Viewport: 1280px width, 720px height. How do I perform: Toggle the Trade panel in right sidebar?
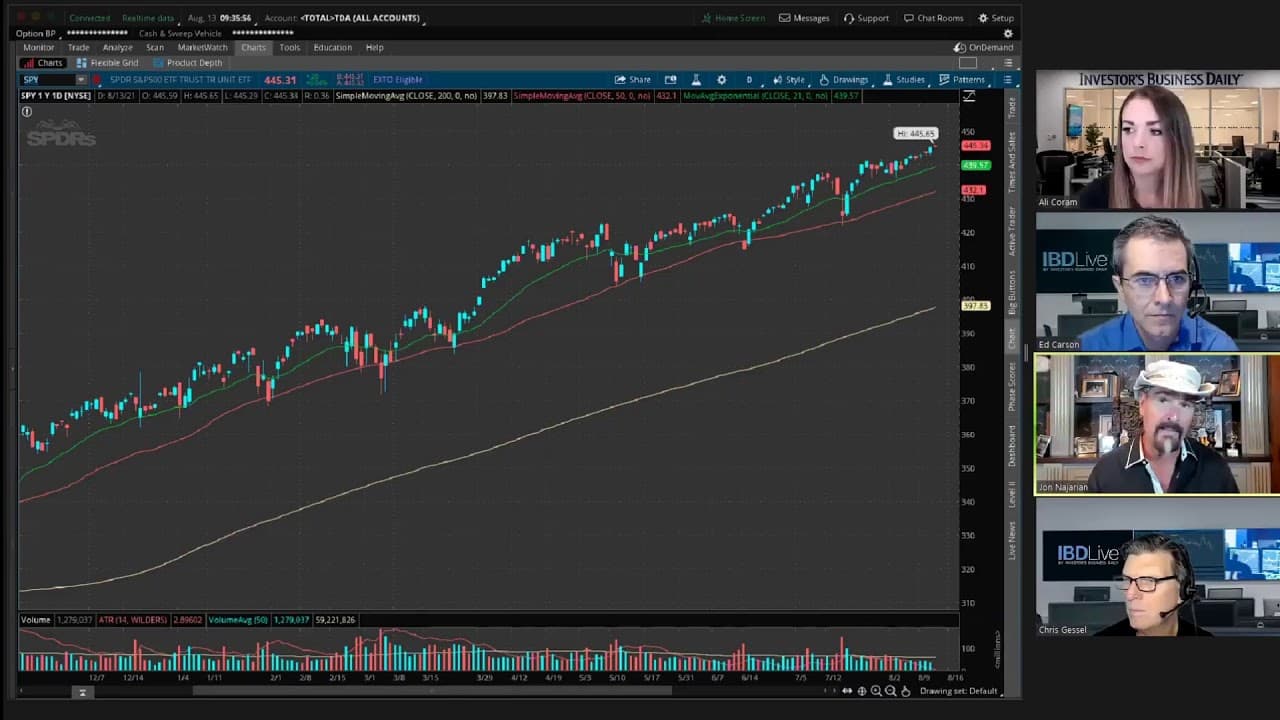[1012, 107]
